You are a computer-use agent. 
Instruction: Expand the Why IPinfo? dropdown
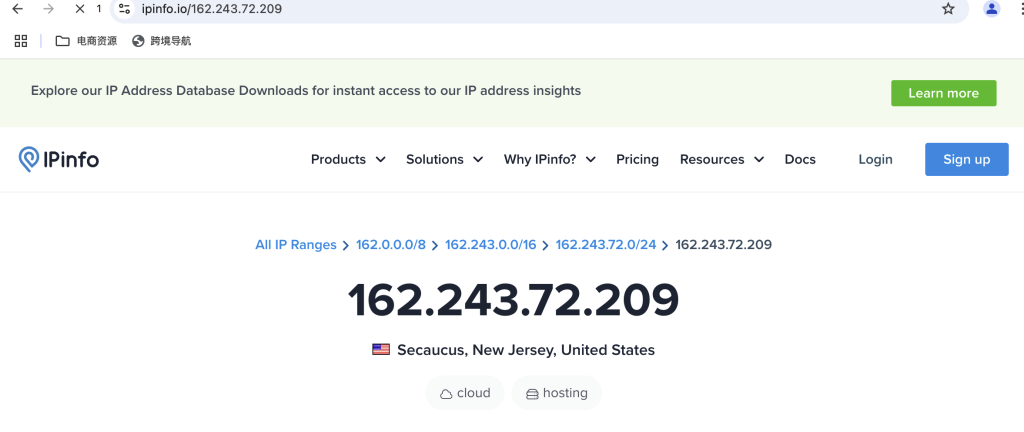[x=549, y=159]
